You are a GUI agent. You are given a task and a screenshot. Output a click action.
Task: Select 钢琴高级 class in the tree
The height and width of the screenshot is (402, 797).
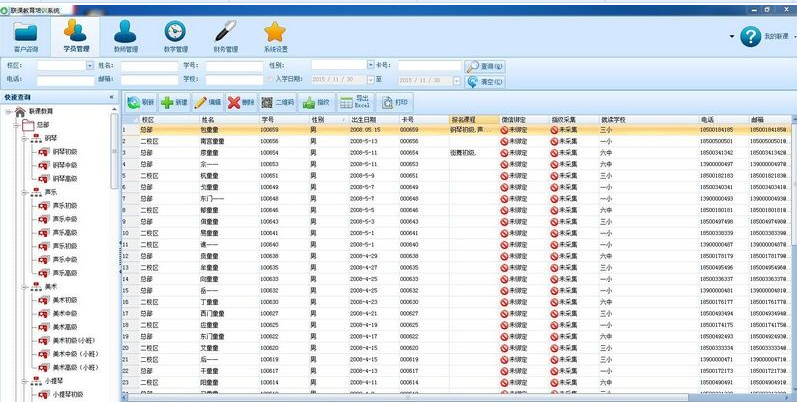65,179
